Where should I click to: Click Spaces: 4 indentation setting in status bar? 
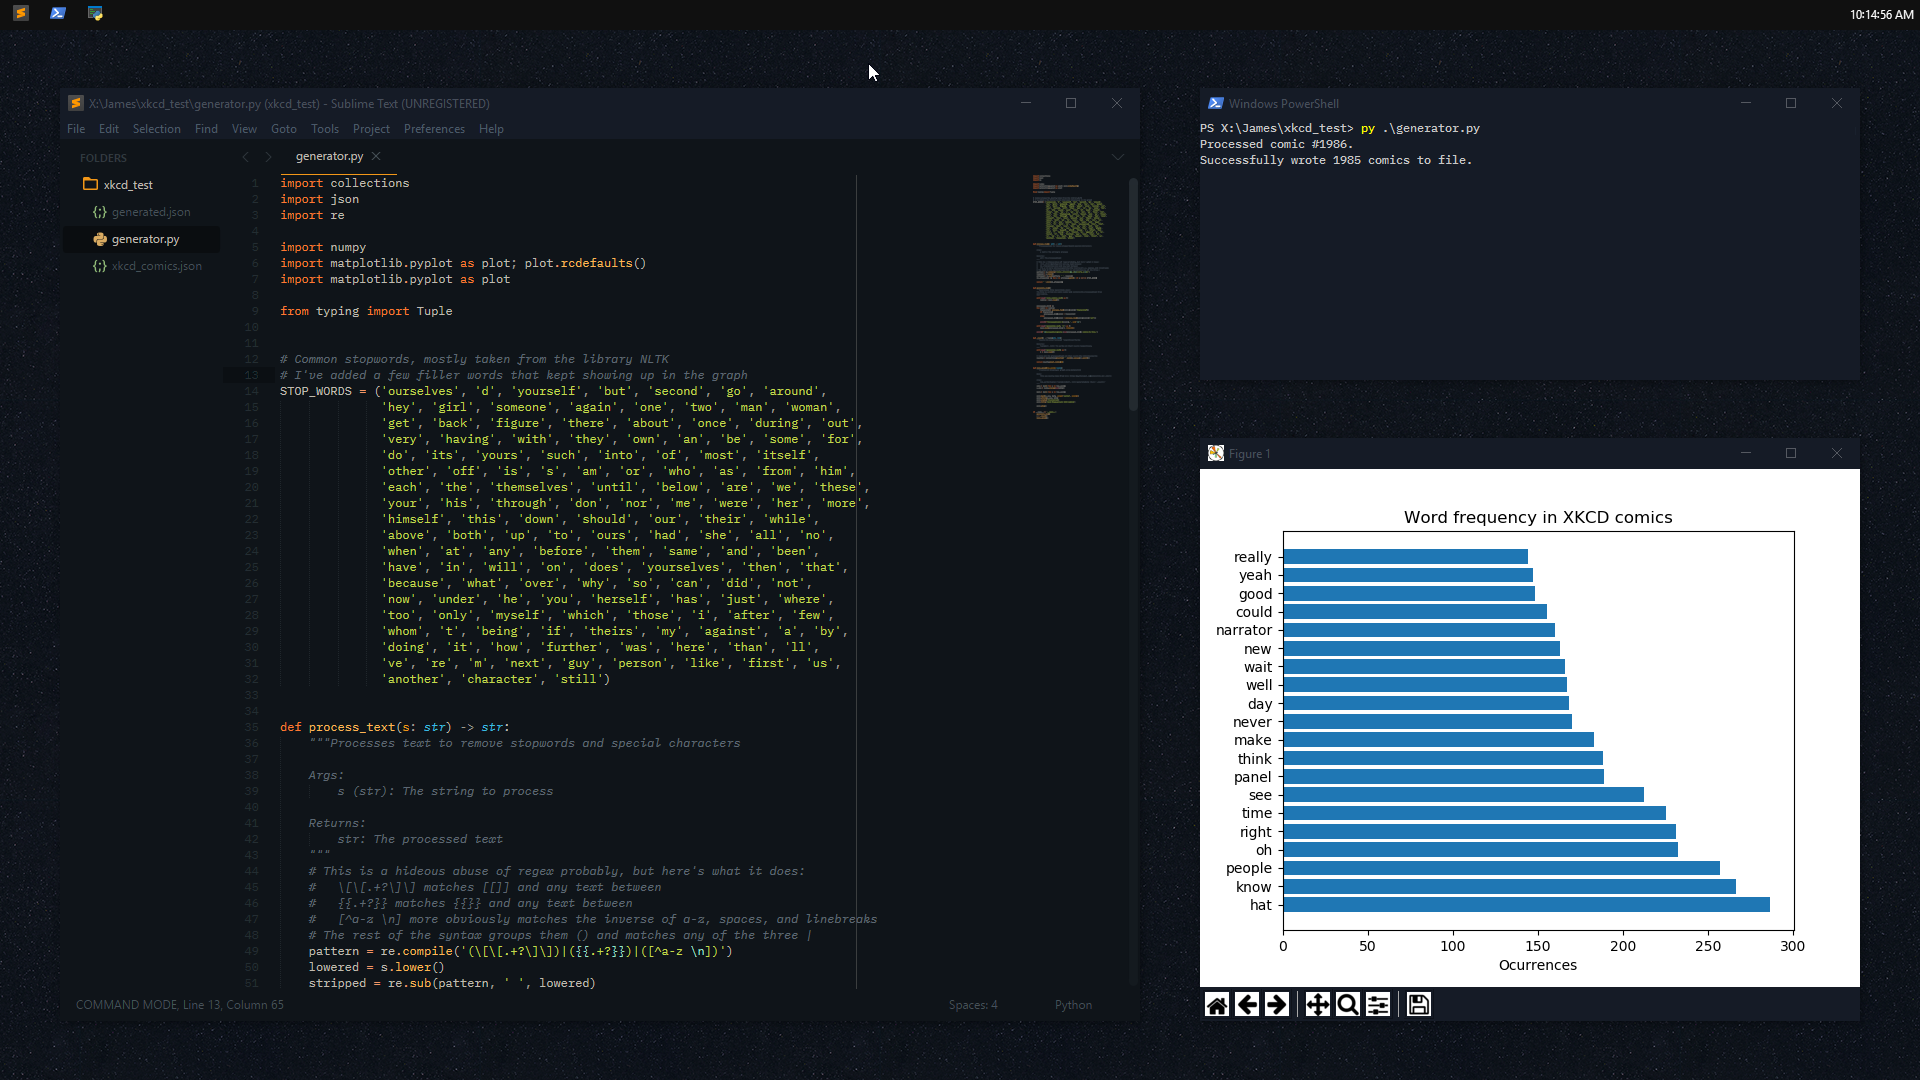pos(973,1005)
